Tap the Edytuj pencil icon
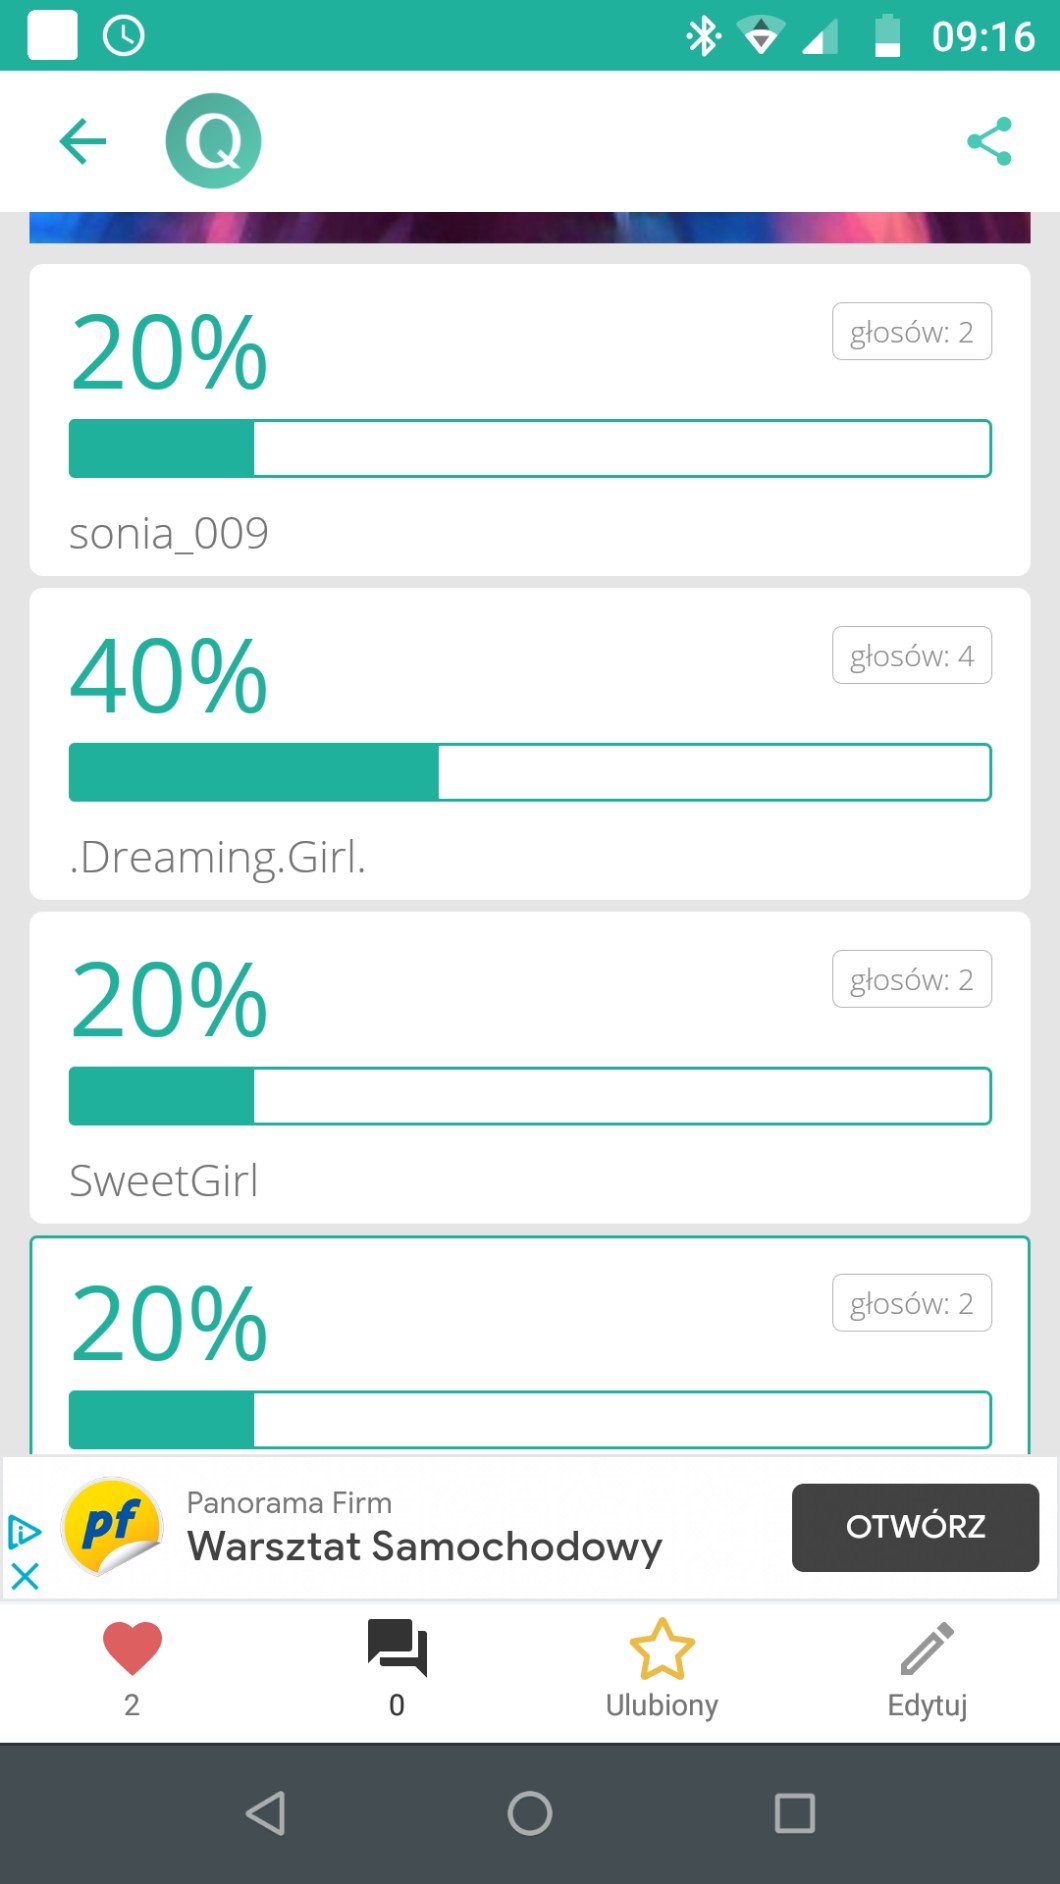Screen dimensions: 1060x1884 [927, 1650]
